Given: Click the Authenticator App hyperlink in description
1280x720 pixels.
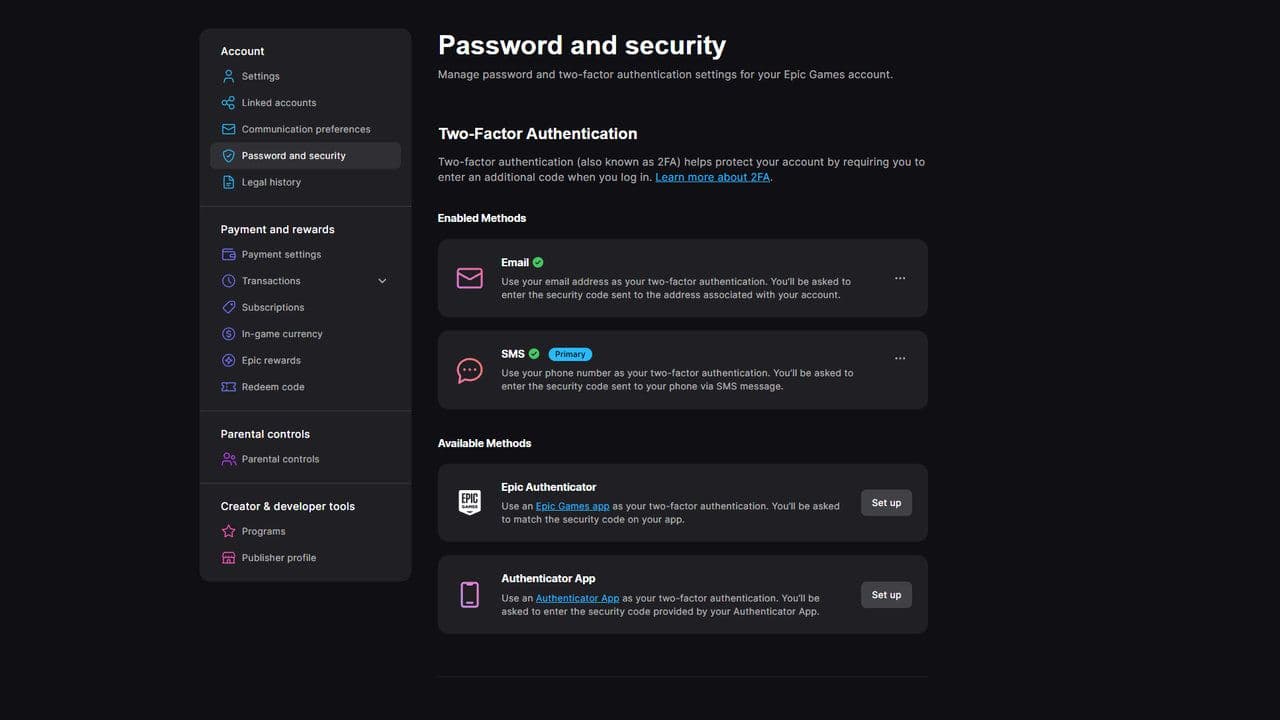Looking at the screenshot, I should (577, 598).
